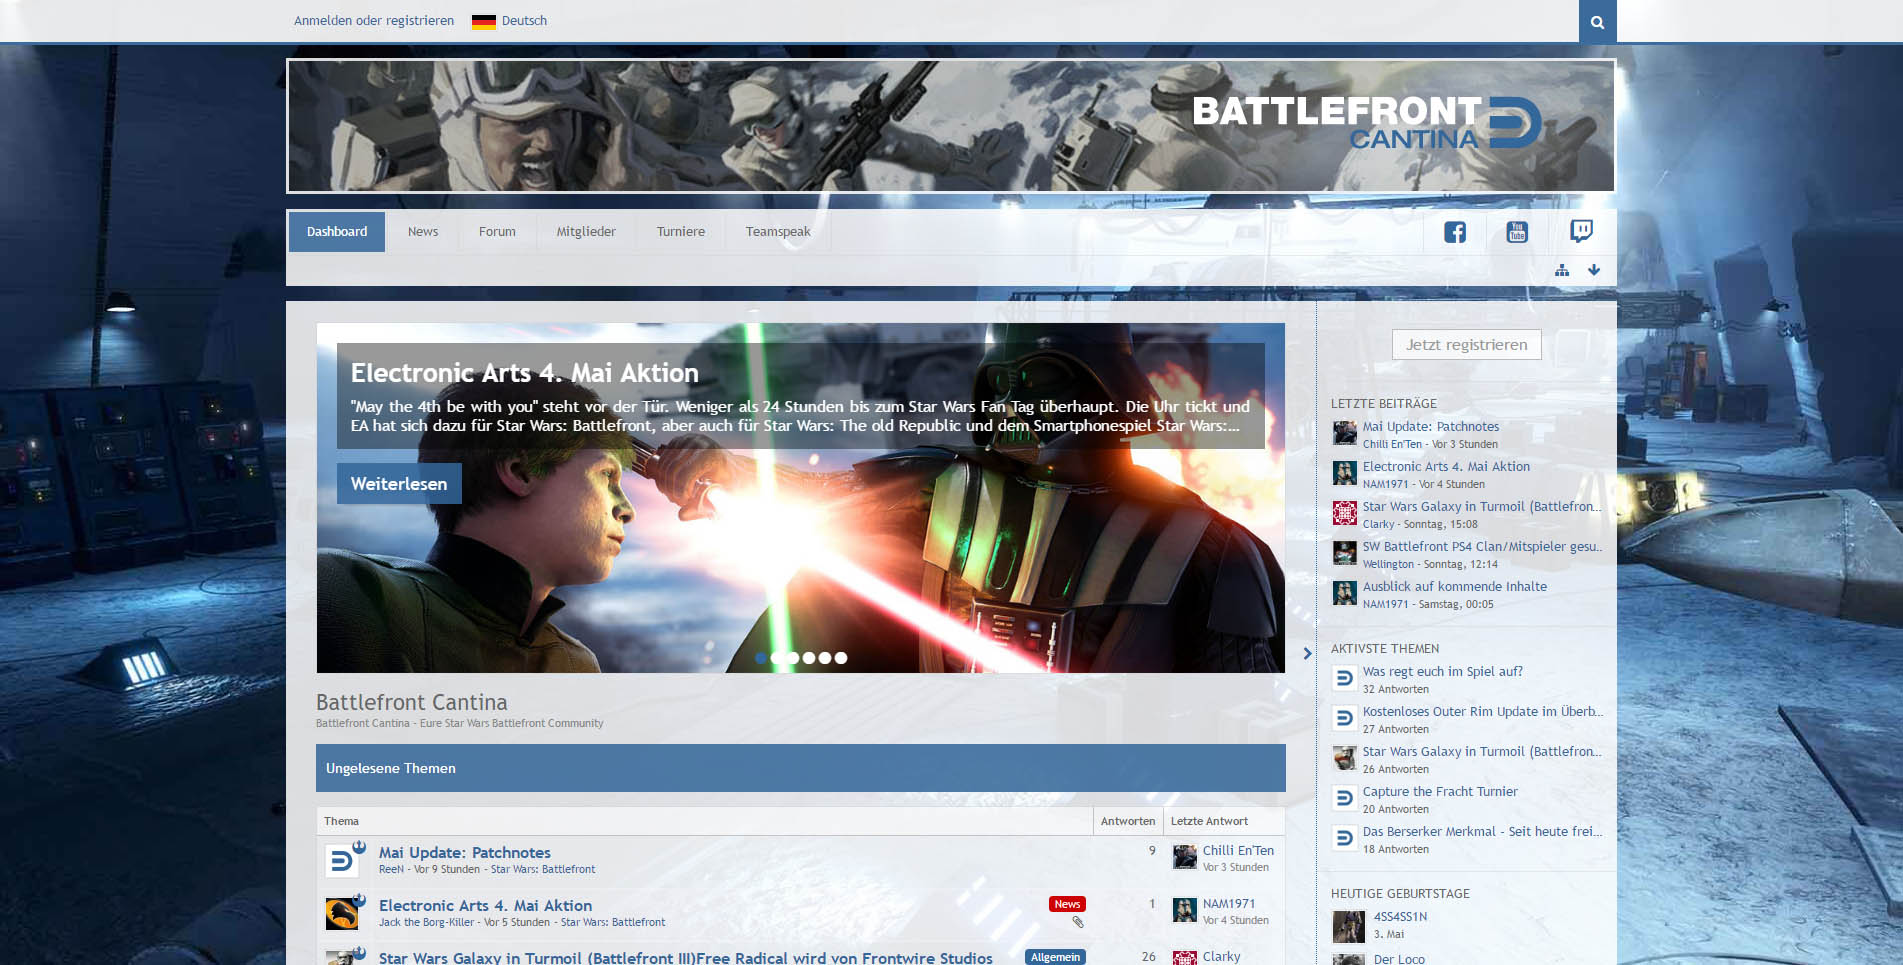Open the Forum menu item
Screen dimensions: 1903x965
point(497,232)
